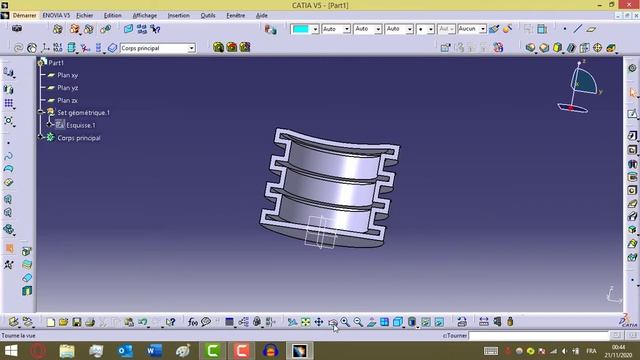Click the FRA language indicator
Image resolution: width=640 pixels, height=360 pixels.
click(591, 351)
